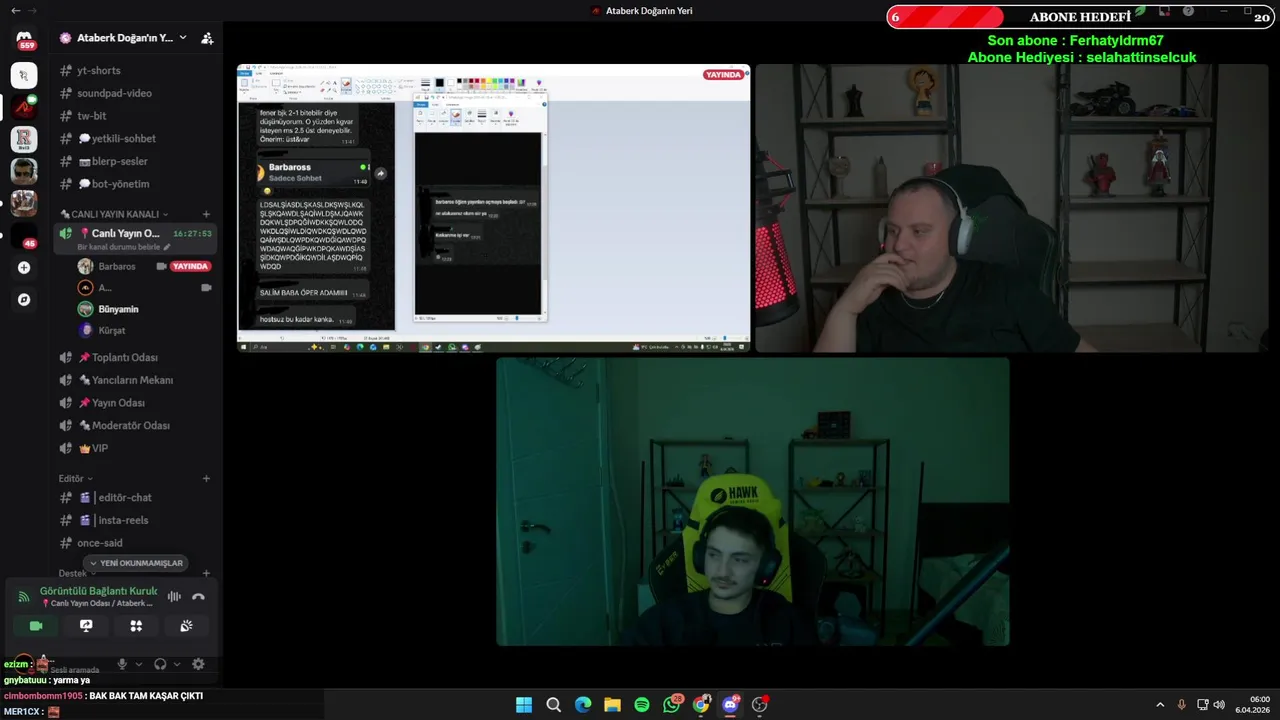This screenshot has width=1280, height=720.
Task: Click the webcam tile with white headphones
Action: pyautogui.click(x=1011, y=208)
